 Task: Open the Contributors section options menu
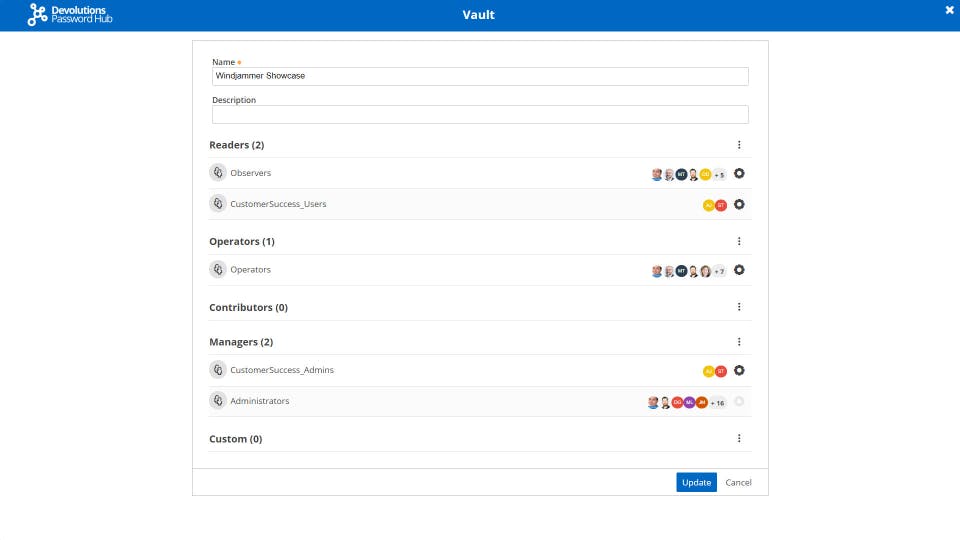pyautogui.click(x=739, y=307)
